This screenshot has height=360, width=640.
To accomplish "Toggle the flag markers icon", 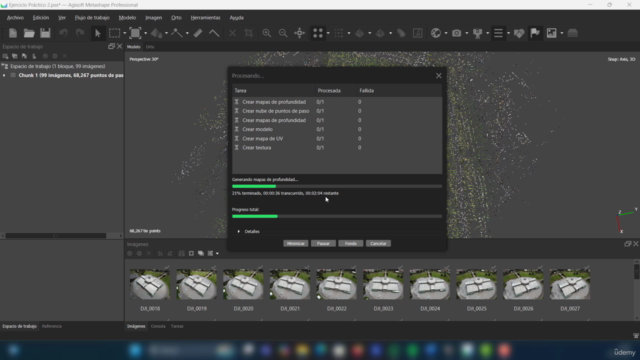I will (x=535, y=33).
